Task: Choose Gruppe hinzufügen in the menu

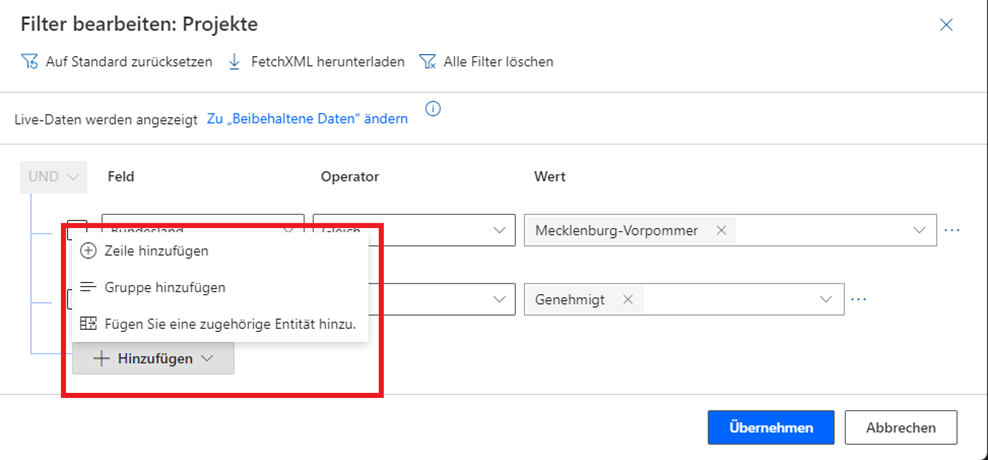Action: [x=164, y=287]
